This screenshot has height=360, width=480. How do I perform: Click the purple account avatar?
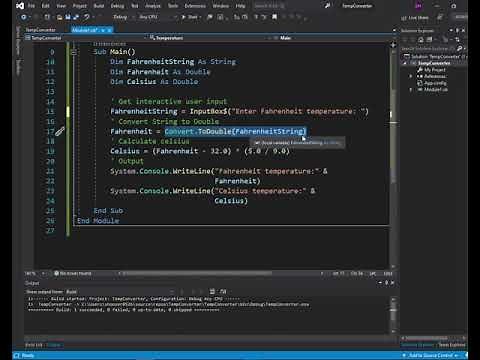419,6
